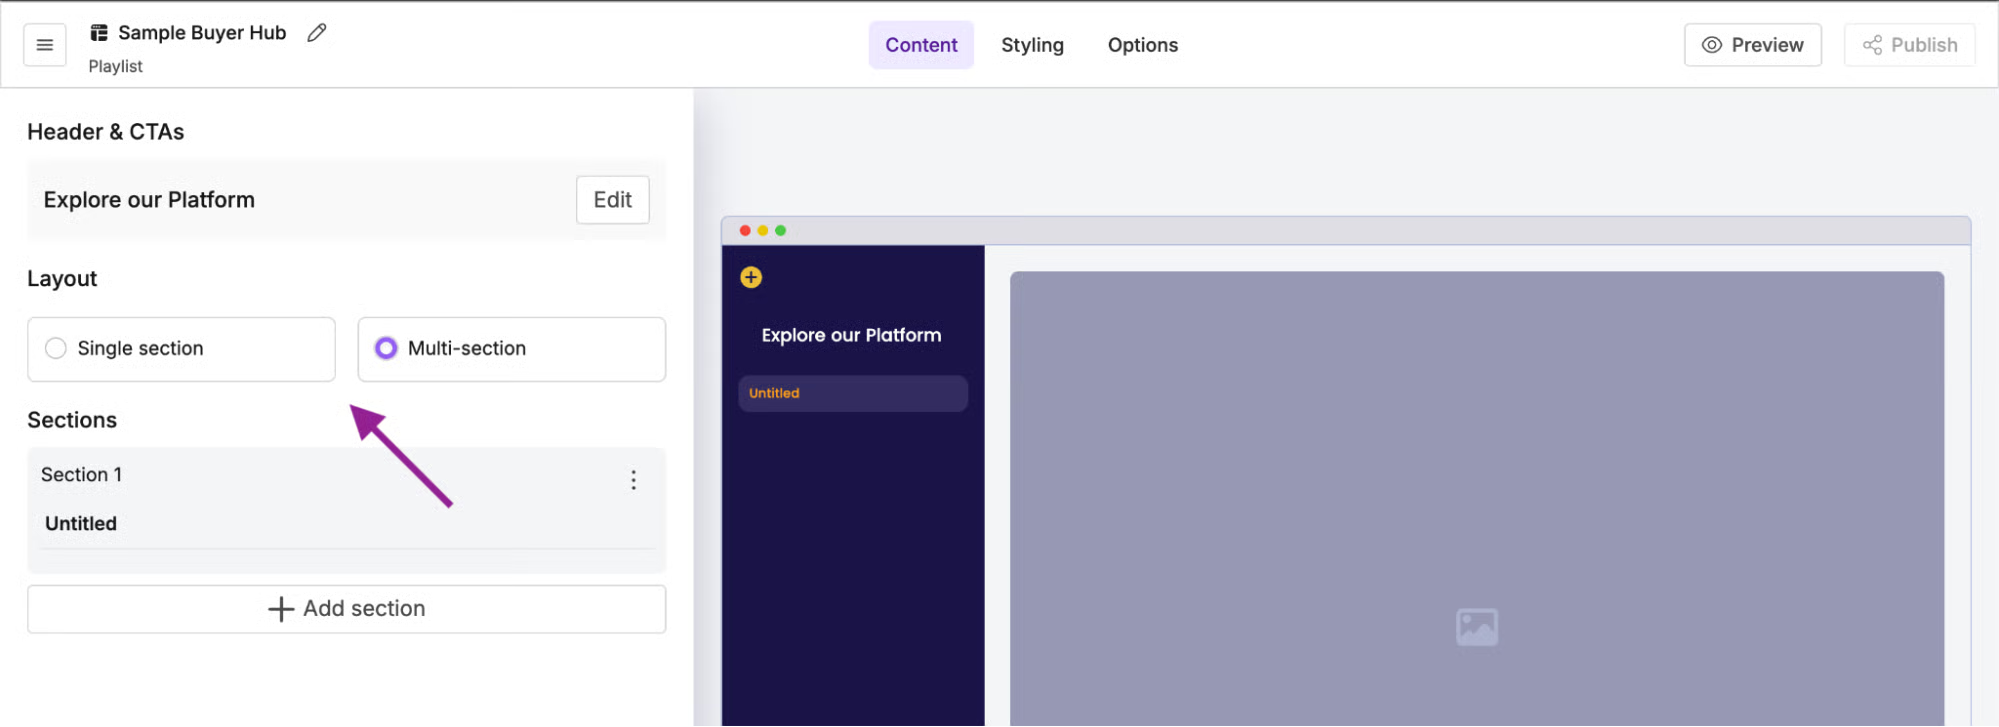Image resolution: width=1999 pixels, height=727 pixels.
Task: Click the green dot in preview window
Action: [x=781, y=231]
